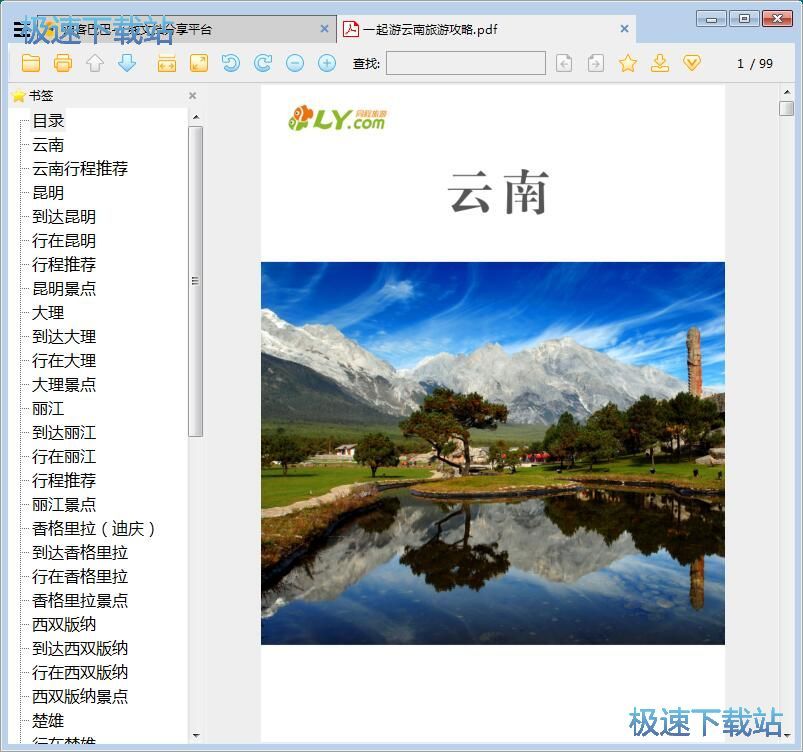Rotate the page counterclockwise

click(x=230, y=63)
